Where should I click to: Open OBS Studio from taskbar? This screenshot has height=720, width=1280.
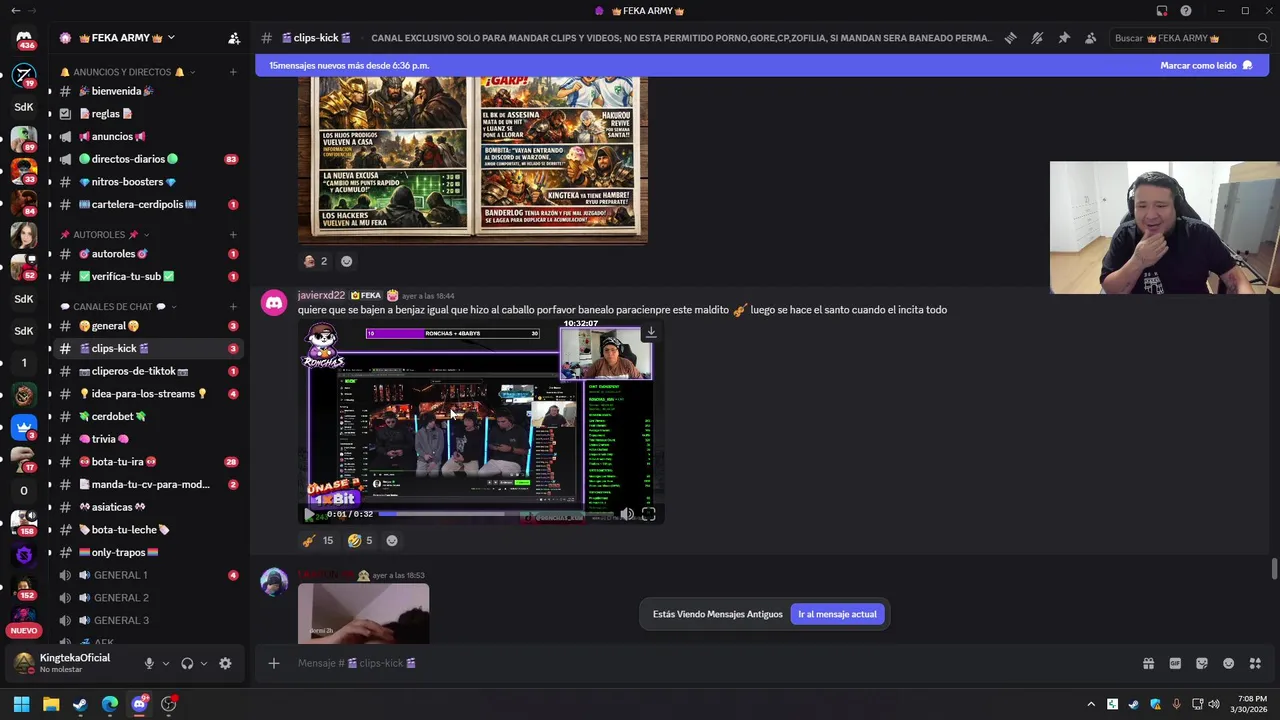[169, 704]
